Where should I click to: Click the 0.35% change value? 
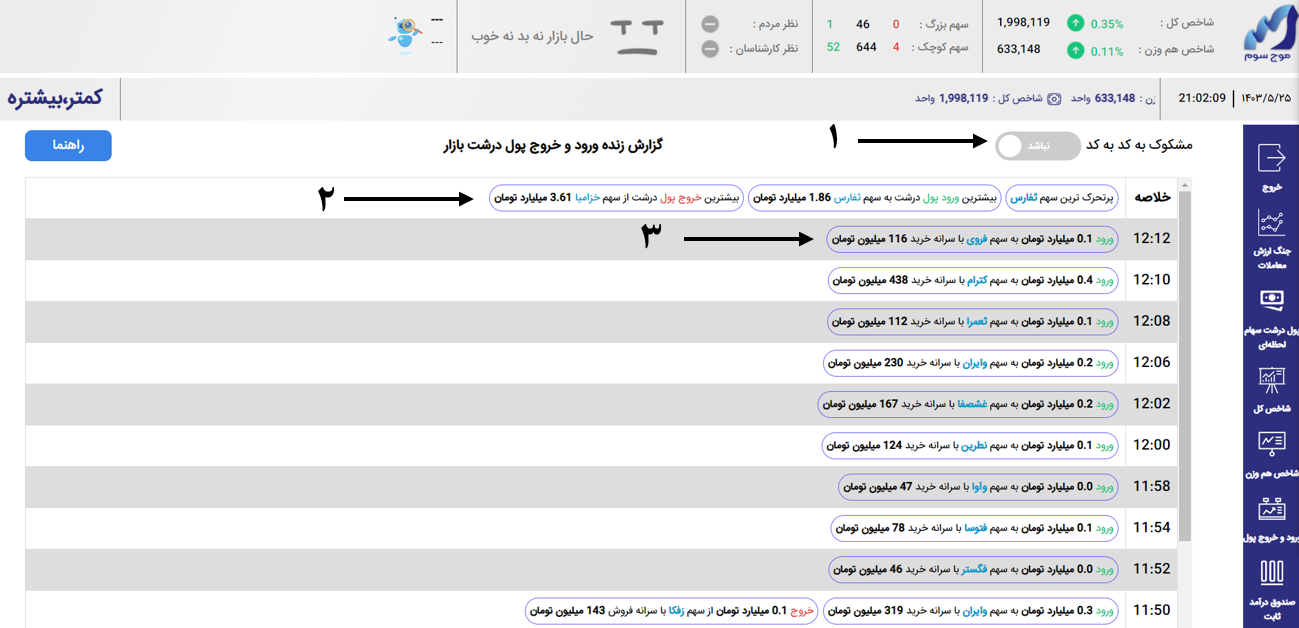(x=1107, y=23)
